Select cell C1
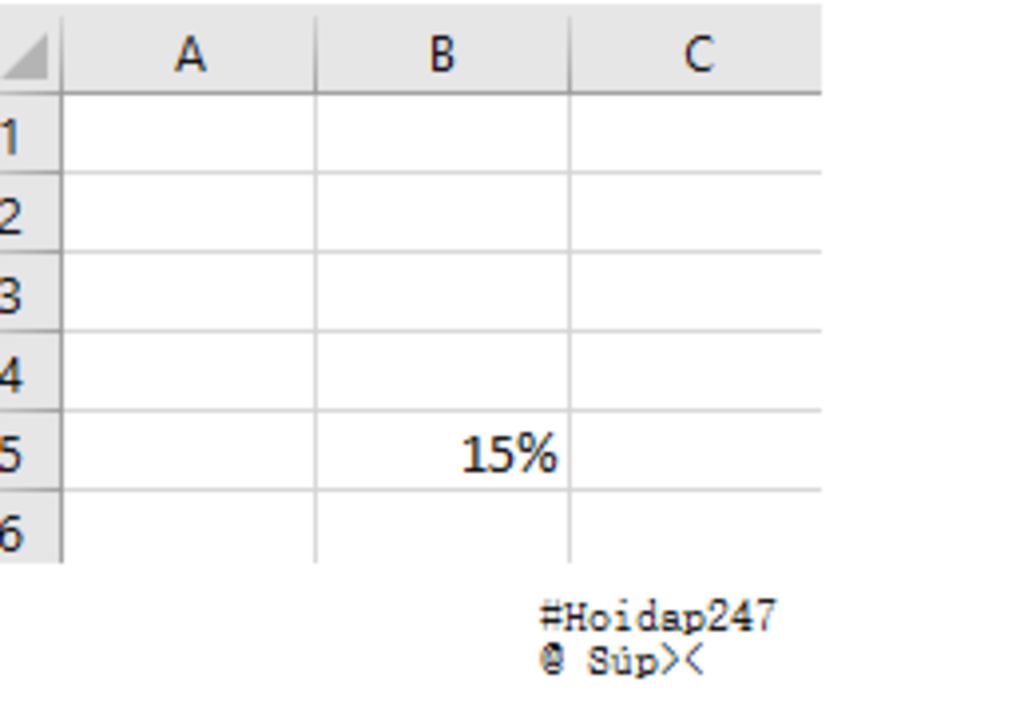The width and height of the screenshot is (1024, 718). (696, 135)
